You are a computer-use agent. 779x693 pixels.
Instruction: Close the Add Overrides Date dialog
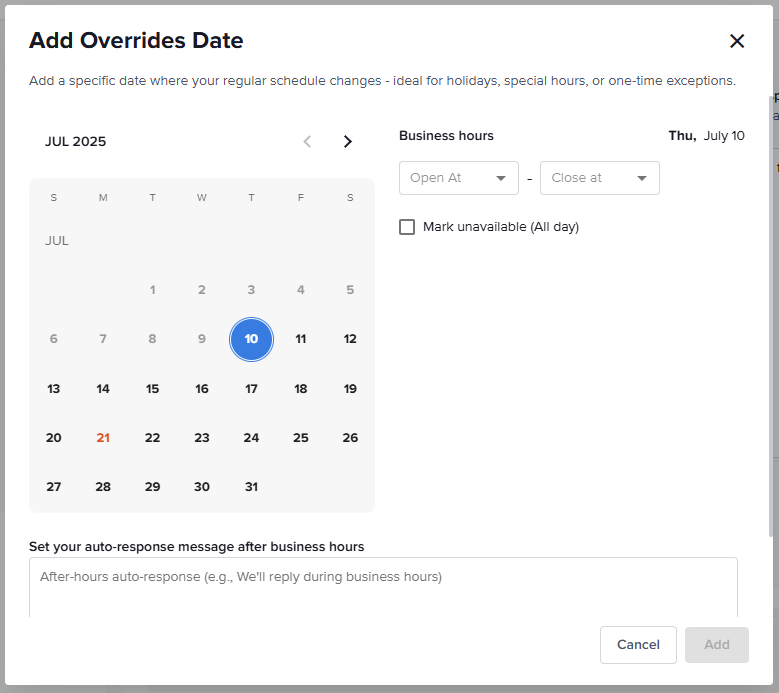click(737, 41)
